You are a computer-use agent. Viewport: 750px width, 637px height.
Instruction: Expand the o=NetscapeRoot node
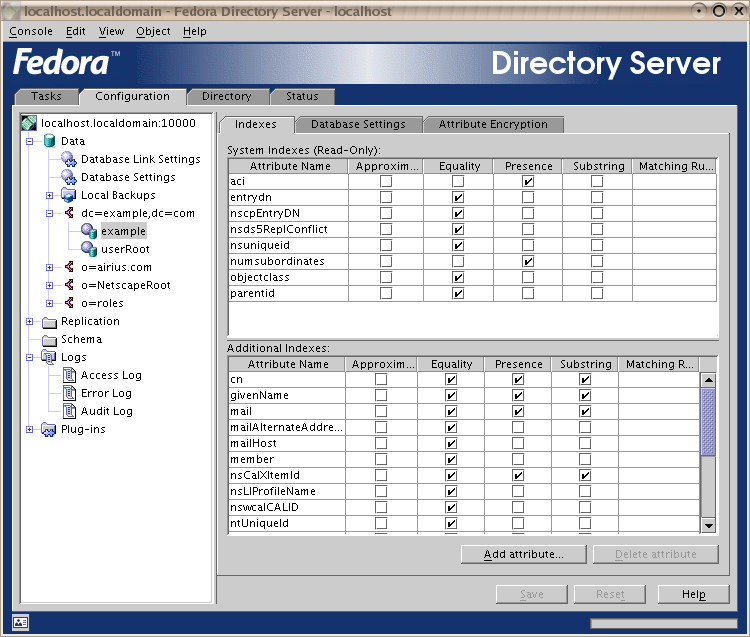49,286
